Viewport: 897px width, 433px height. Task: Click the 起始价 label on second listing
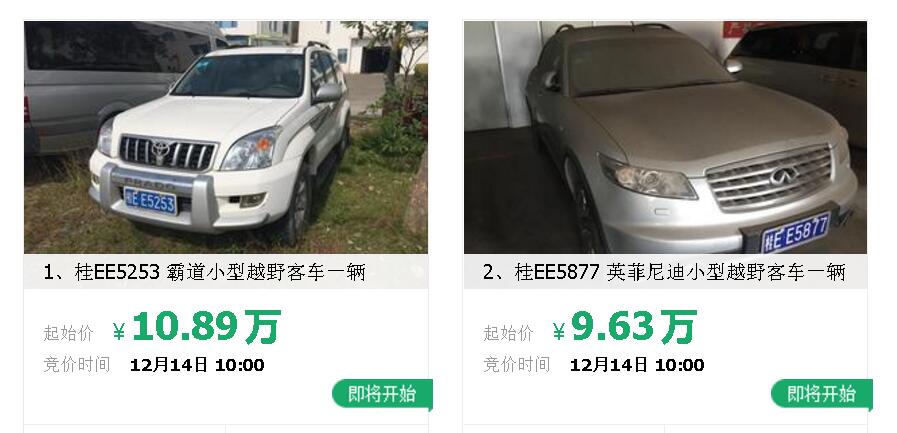pos(508,333)
